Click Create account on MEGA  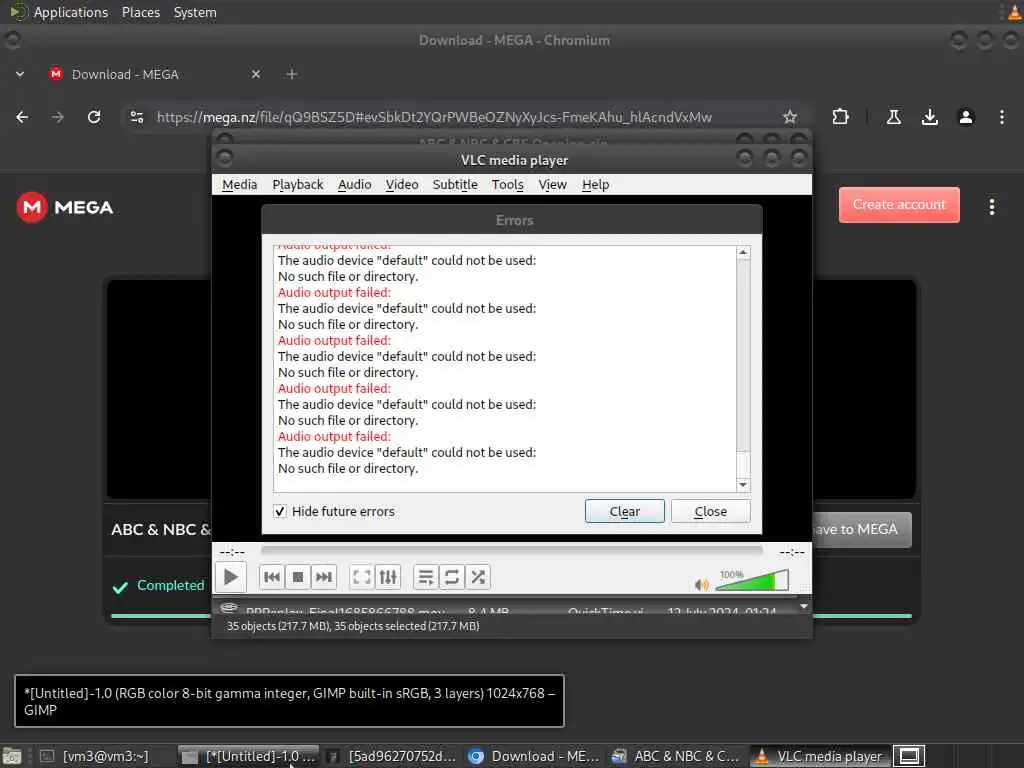(x=899, y=204)
